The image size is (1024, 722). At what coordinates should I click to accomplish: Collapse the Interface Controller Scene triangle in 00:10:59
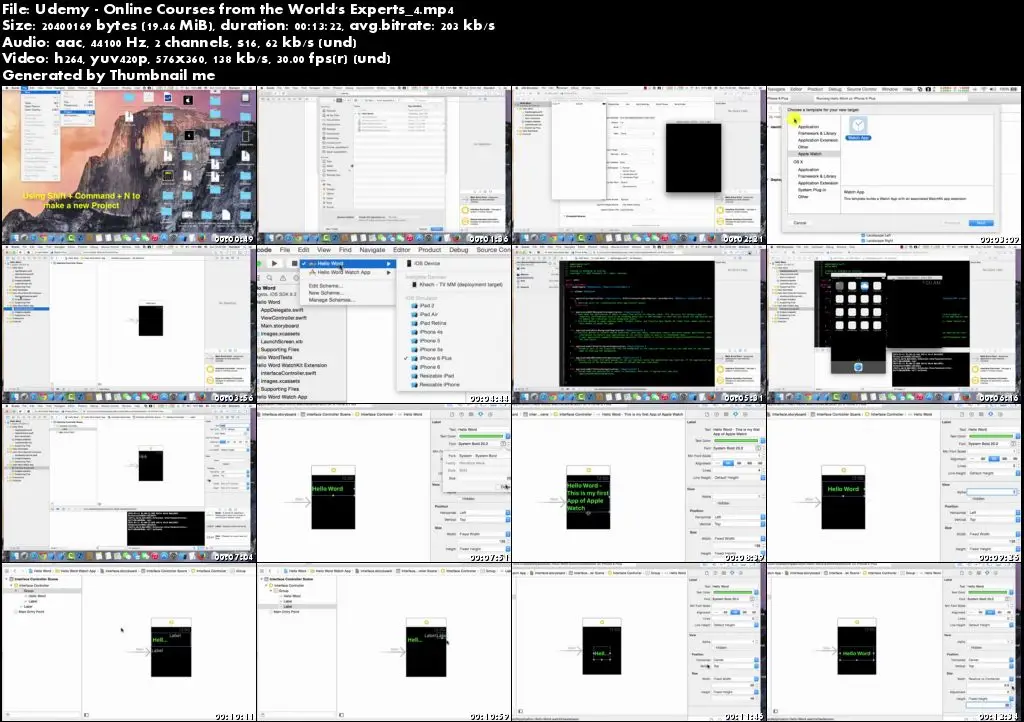(x=261, y=579)
